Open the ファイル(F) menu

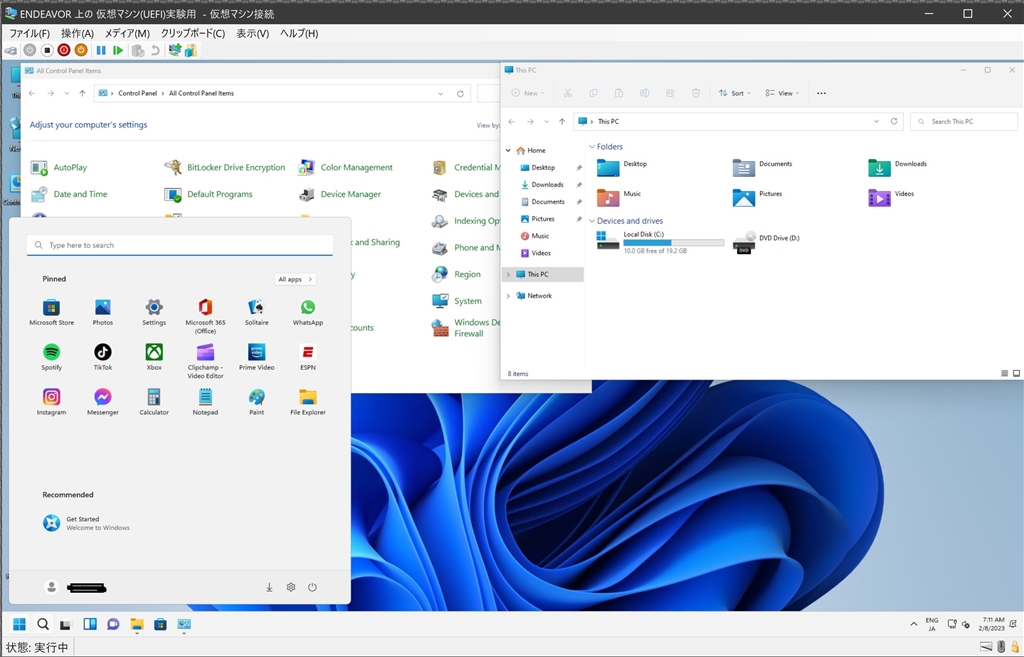coord(29,33)
